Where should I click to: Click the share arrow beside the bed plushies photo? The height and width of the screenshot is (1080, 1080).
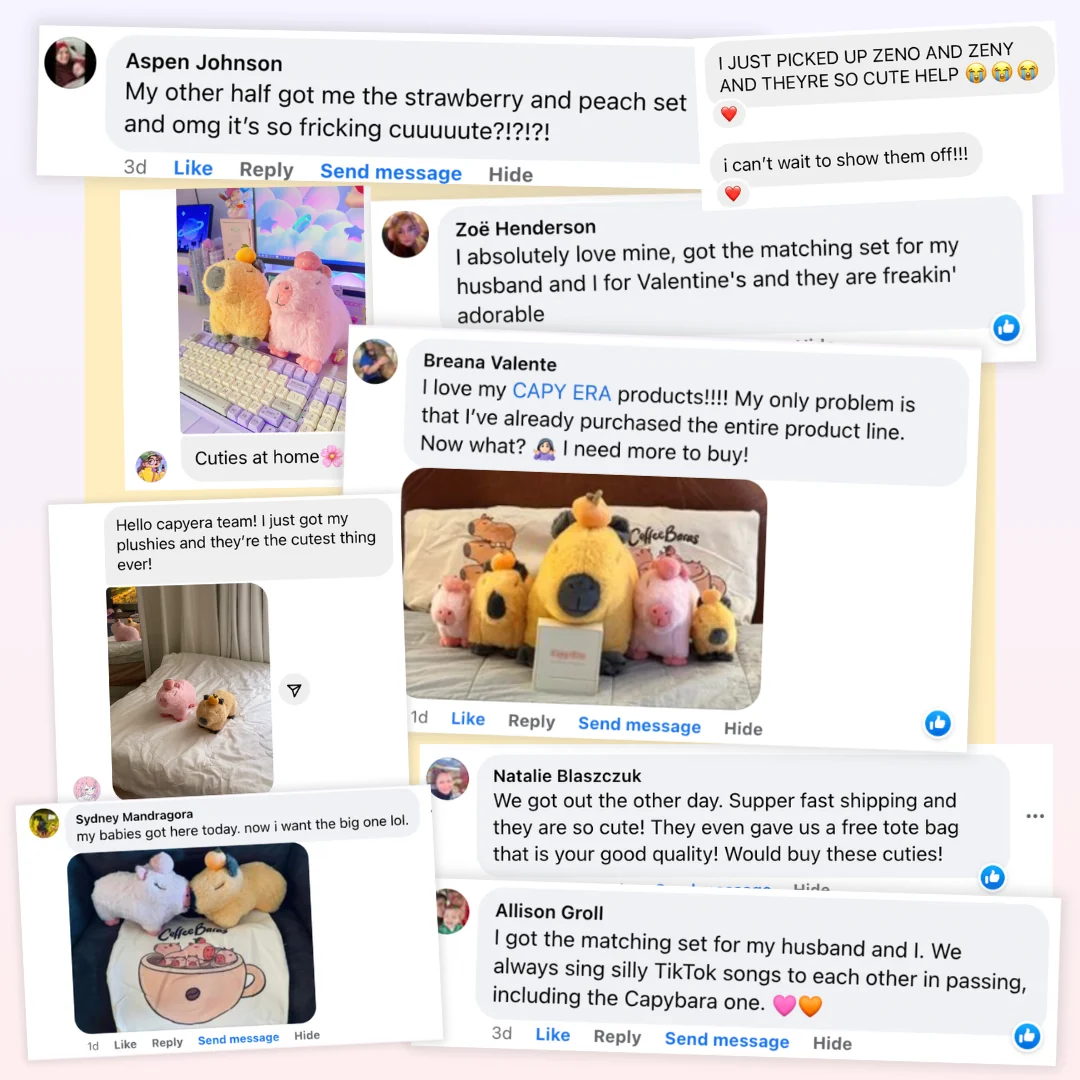click(294, 690)
